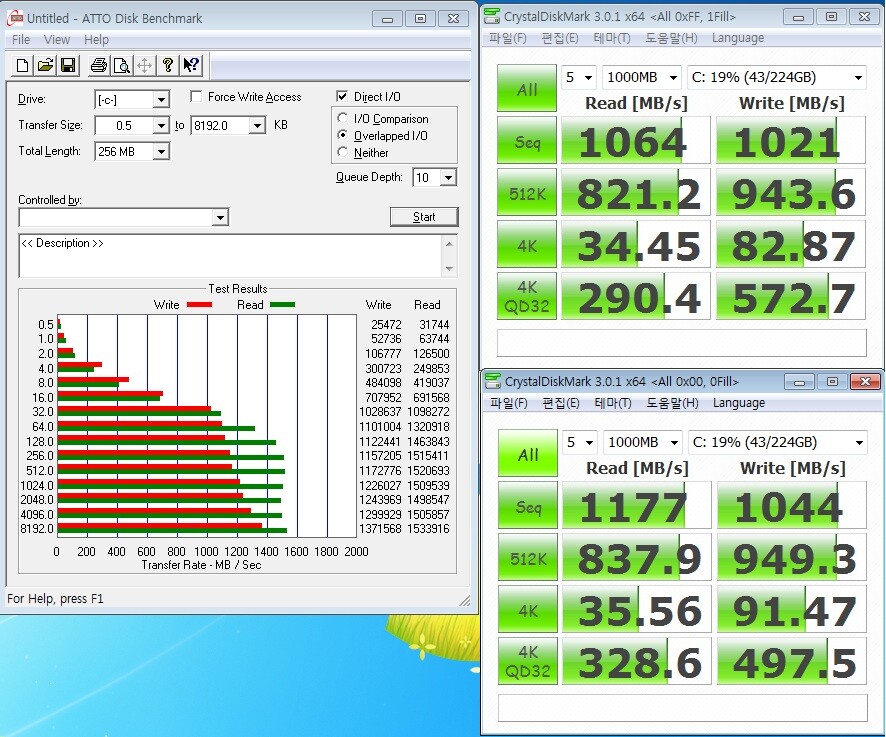Screen dimensions: 886x737
Task: Uncheck the Direct I/O checkbox
Action: 343,97
